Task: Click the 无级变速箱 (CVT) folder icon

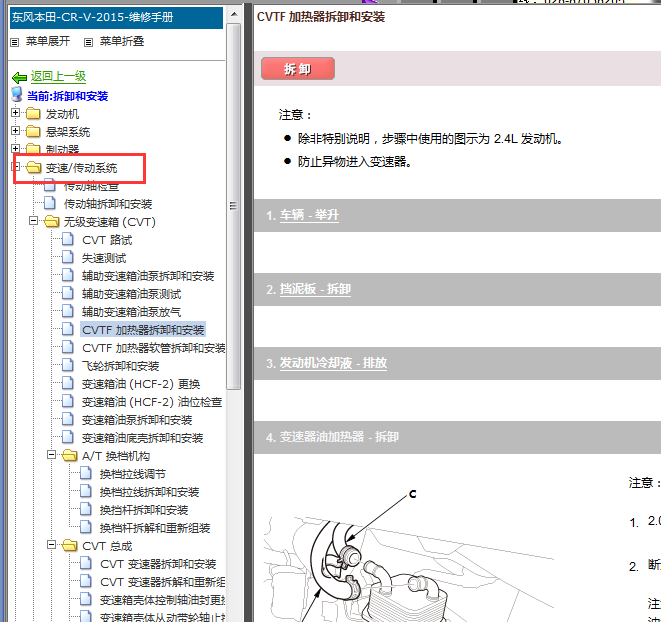Action: 51,222
